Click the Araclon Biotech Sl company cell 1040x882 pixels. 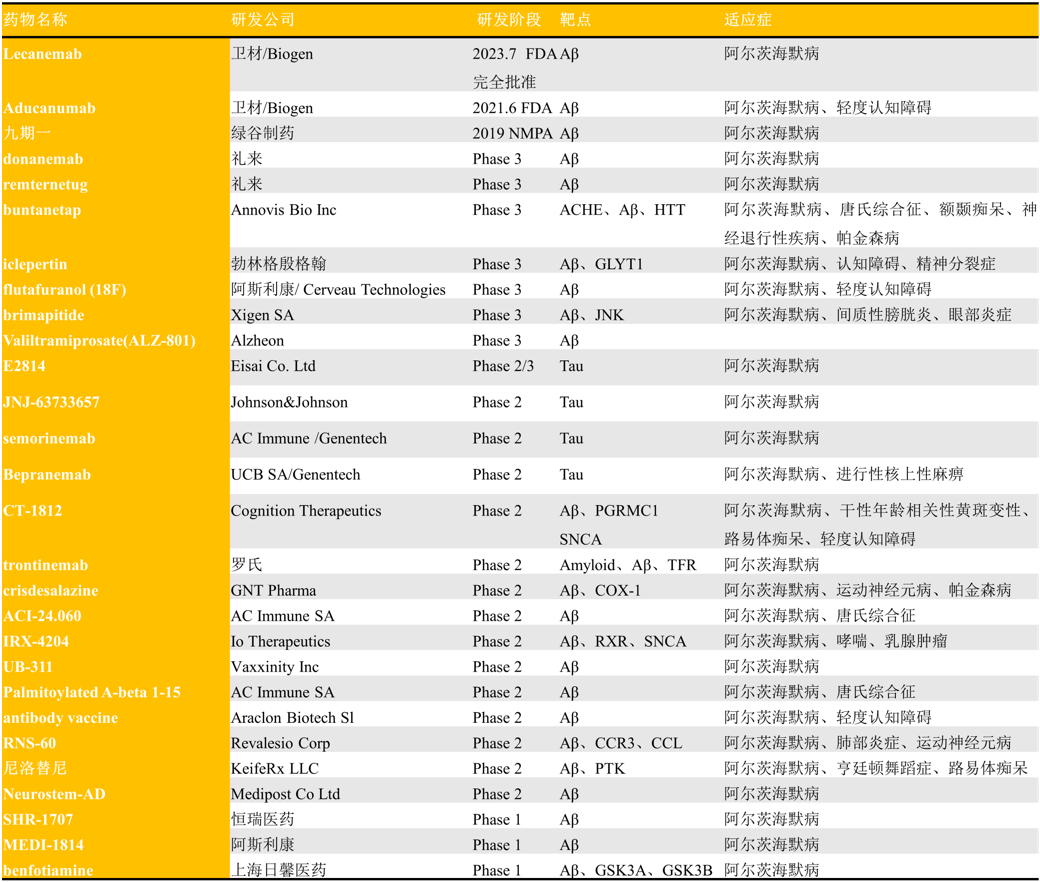292,718
